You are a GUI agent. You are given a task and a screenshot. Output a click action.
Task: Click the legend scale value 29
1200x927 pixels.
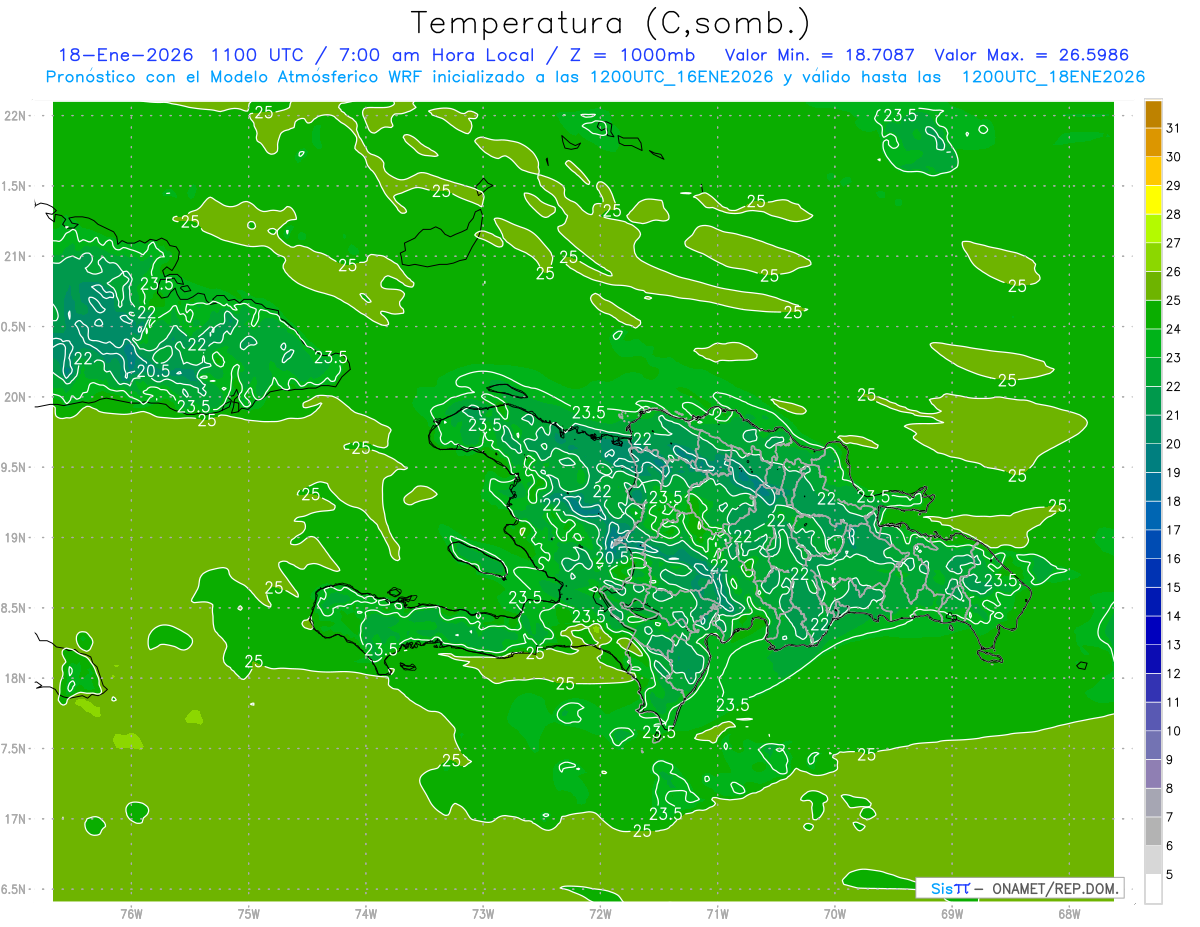click(x=1174, y=186)
